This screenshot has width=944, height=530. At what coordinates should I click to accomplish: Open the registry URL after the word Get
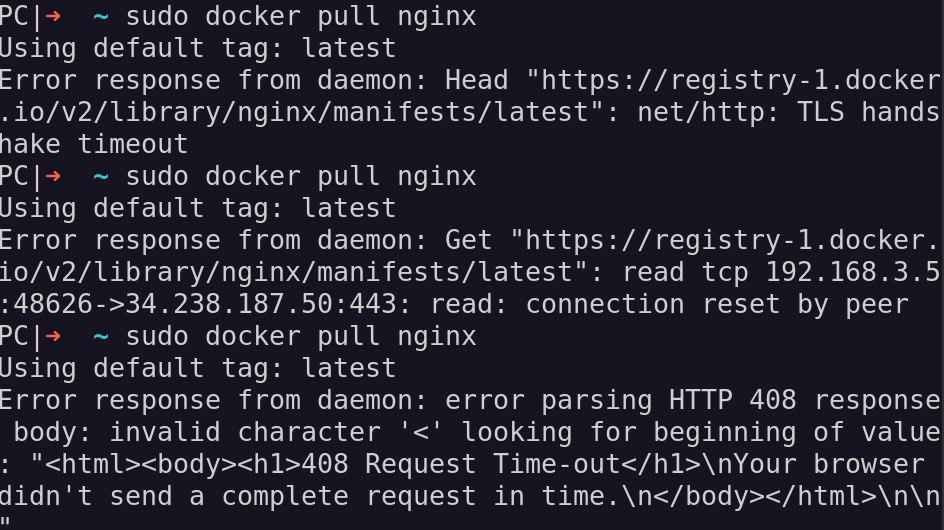point(470,257)
